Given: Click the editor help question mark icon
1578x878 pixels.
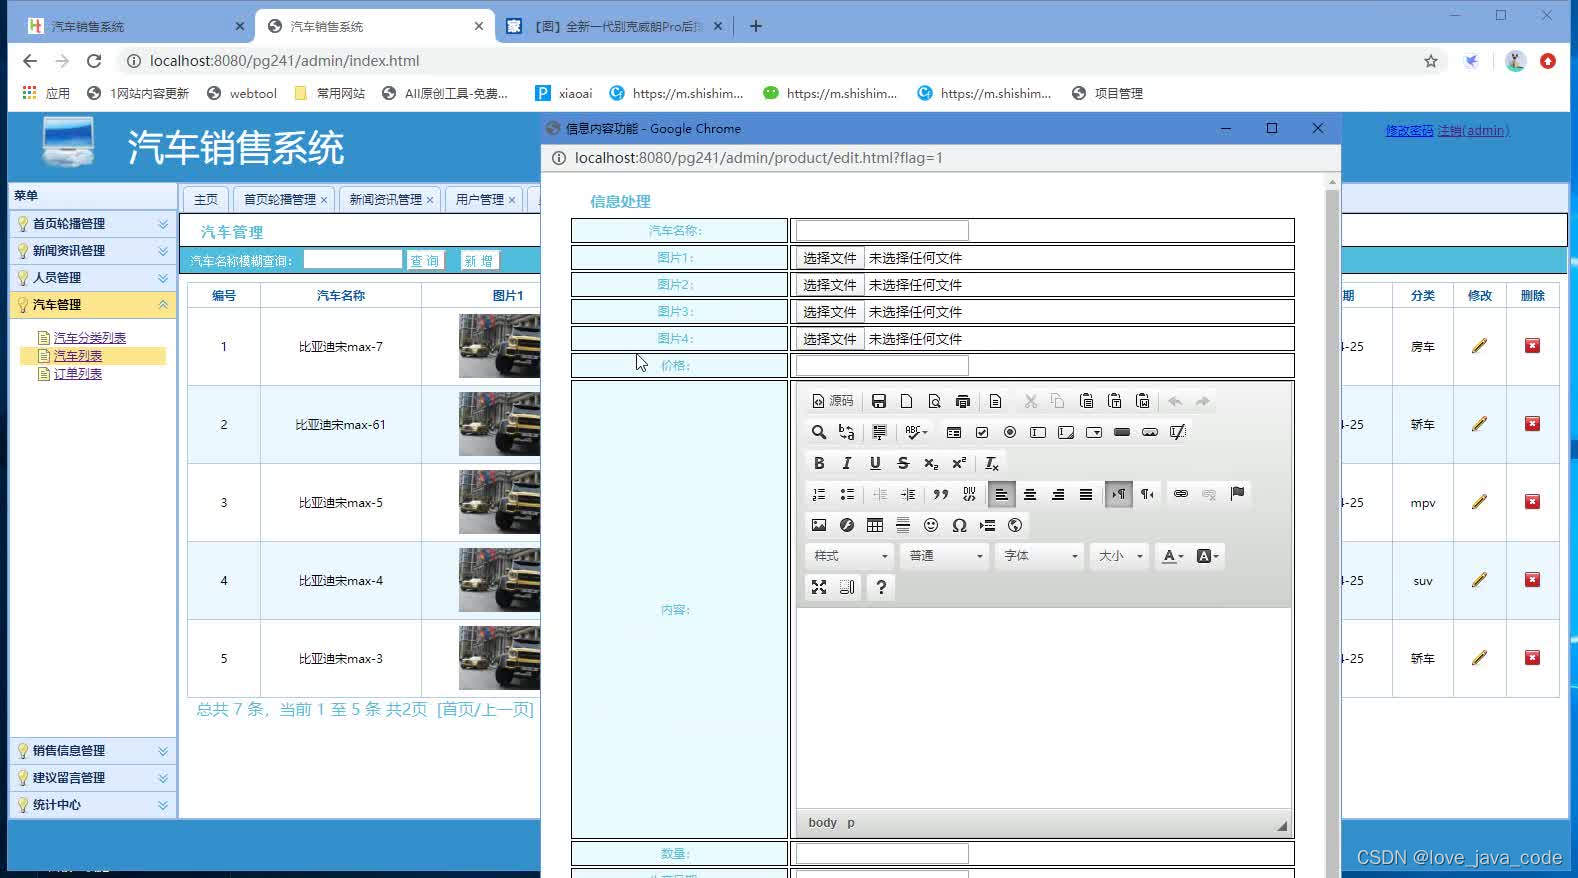Looking at the screenshot, I should click(881, 587).
